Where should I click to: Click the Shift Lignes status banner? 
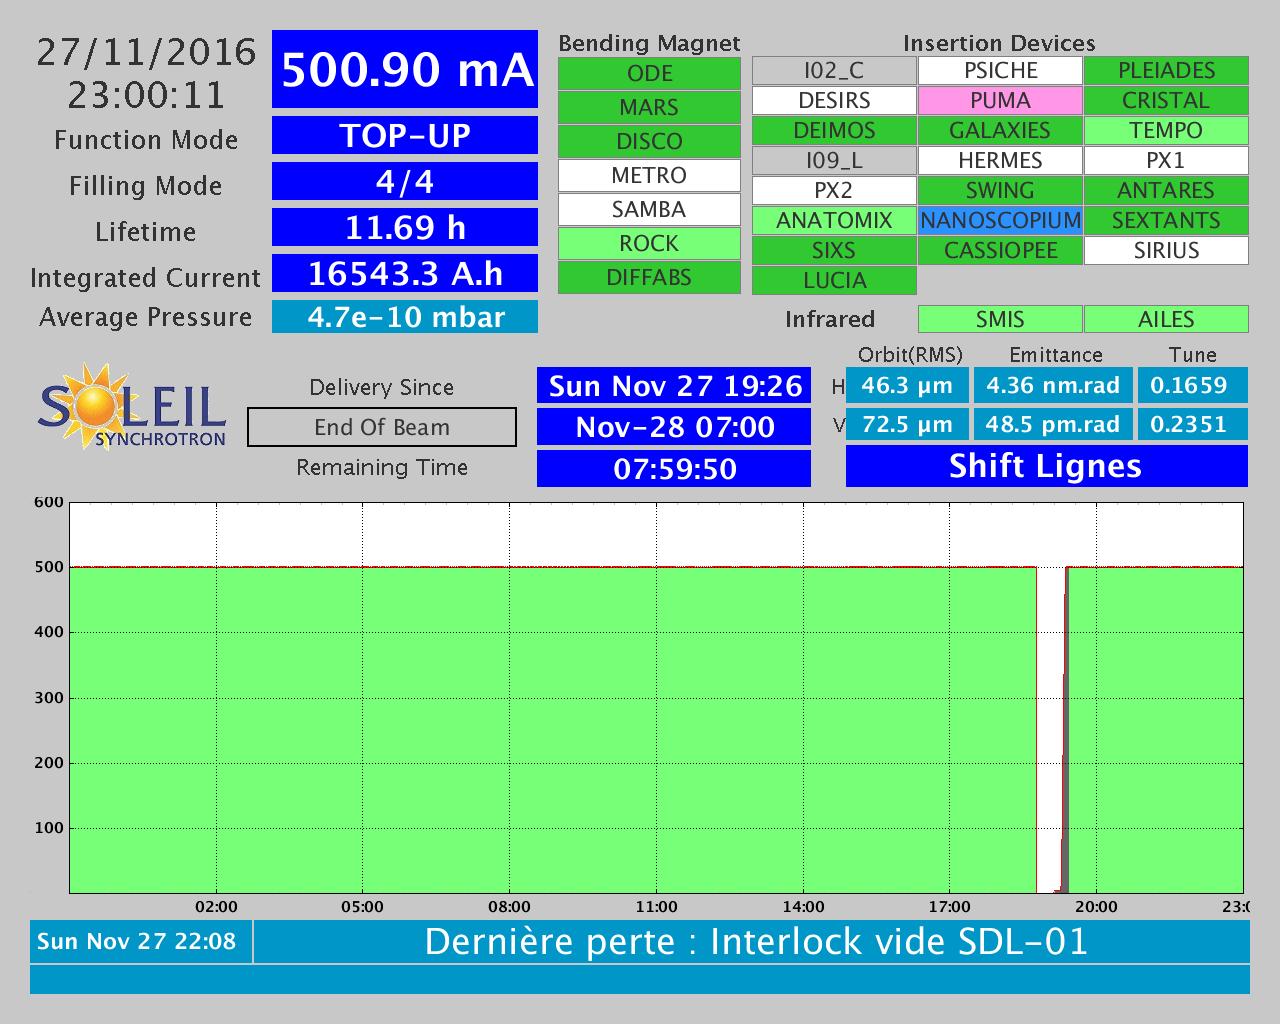(1046, 466)
